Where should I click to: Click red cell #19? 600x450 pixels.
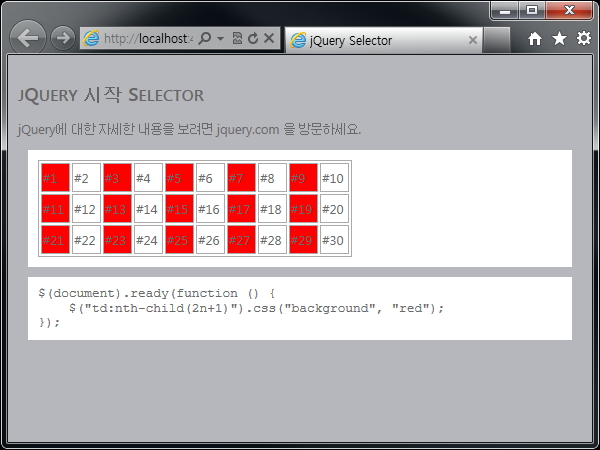click(303, 209)
